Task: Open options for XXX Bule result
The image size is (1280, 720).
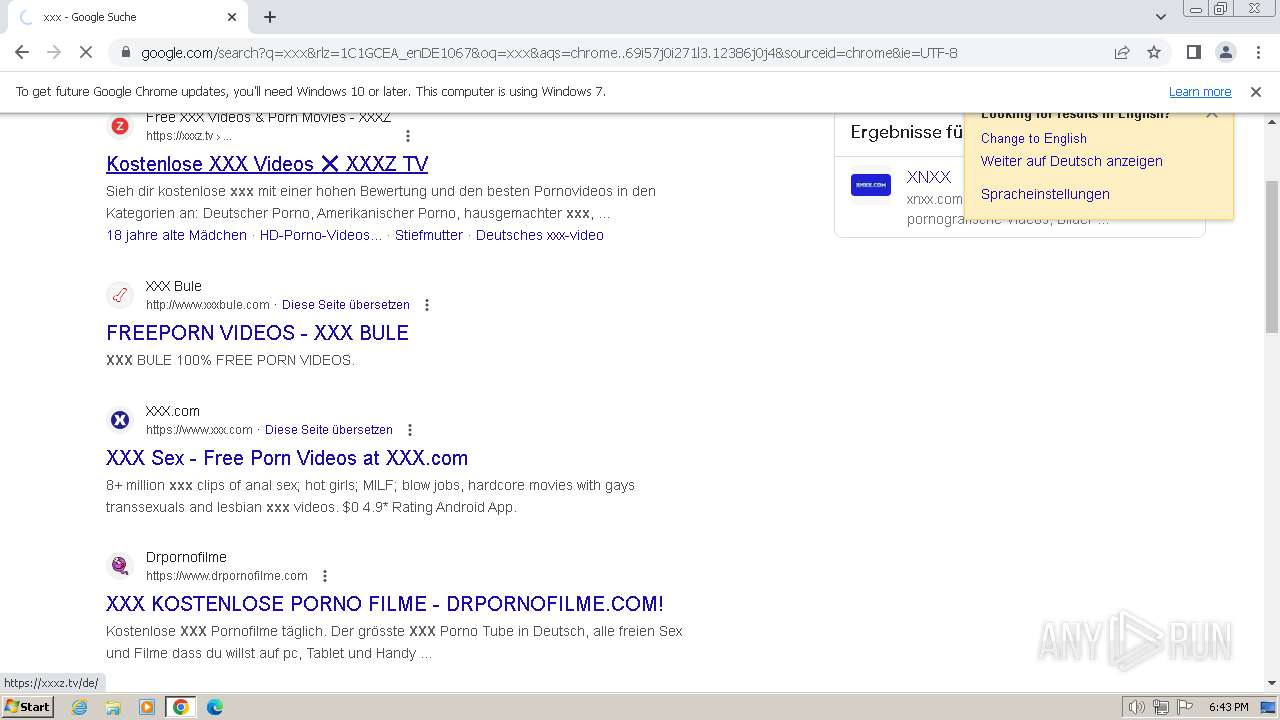Action: (x=427, y=305)
